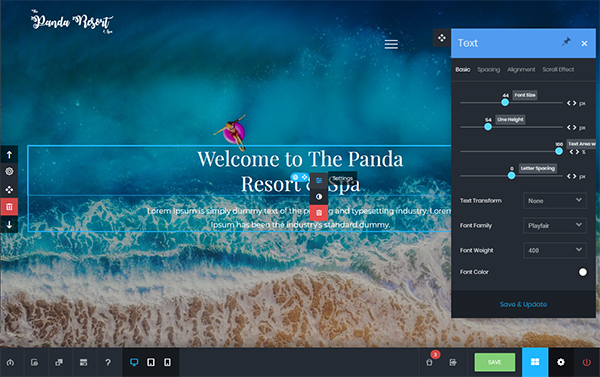This screenshot has height=377, width=600.
Task: Move section up with arrow icon
Action: pos(9,155)
